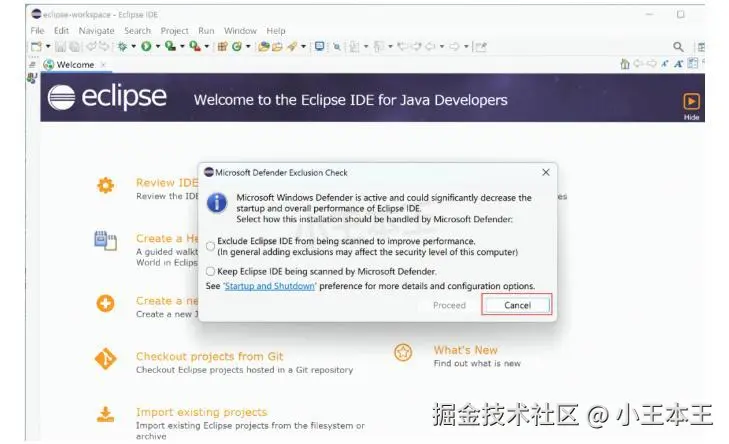Click the Open Task folder icon
Image resolution: width=729 pixels, height=444 pixels.
click(x=278, y=46)
